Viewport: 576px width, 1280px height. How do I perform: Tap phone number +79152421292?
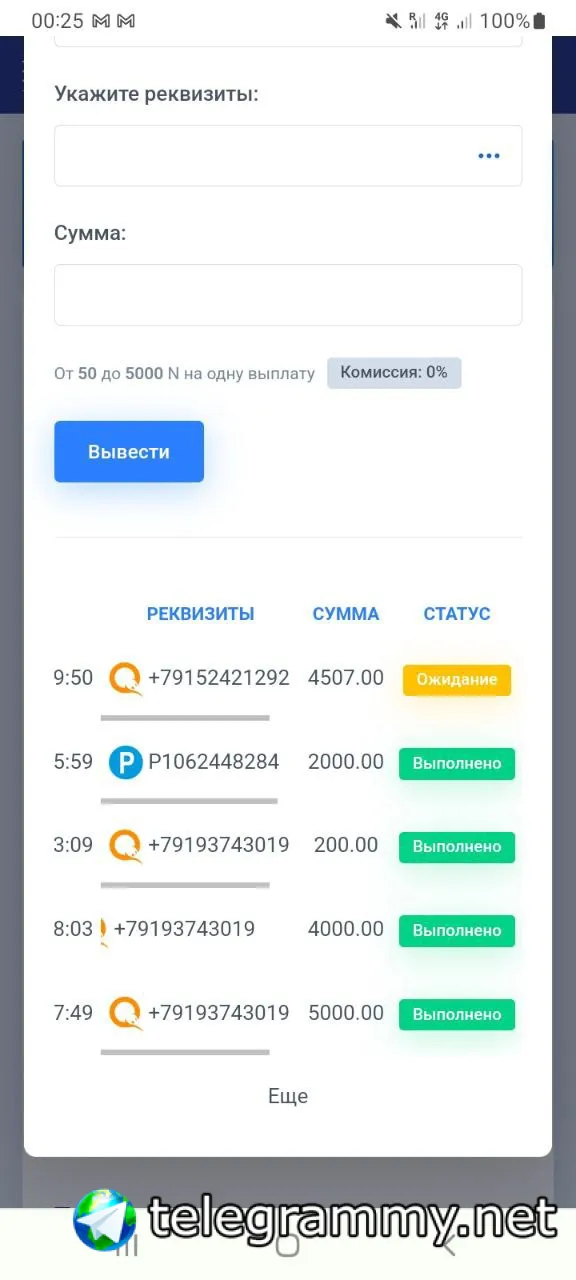[219, 678]
